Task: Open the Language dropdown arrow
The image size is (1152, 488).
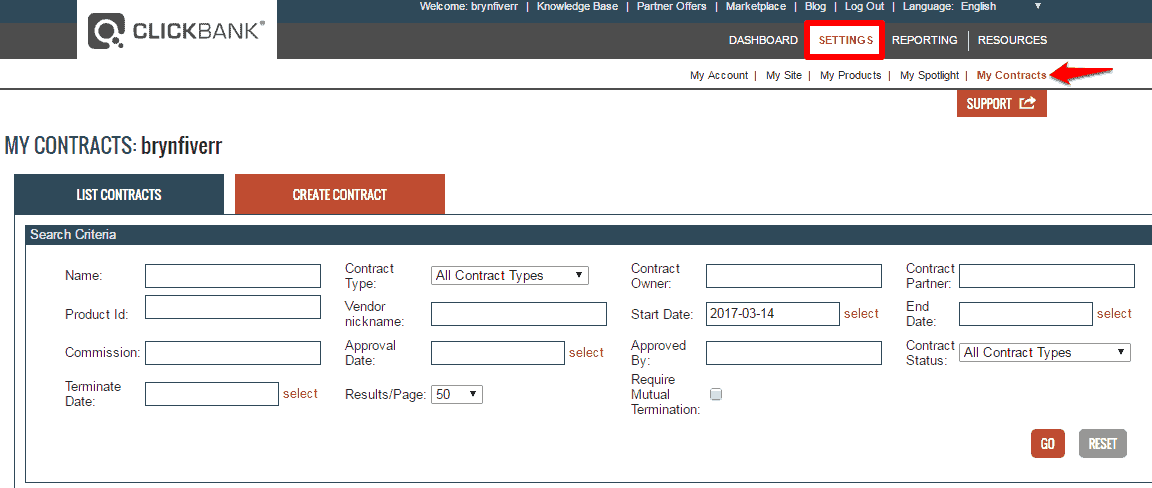Action: click(x=1037, y=7)
